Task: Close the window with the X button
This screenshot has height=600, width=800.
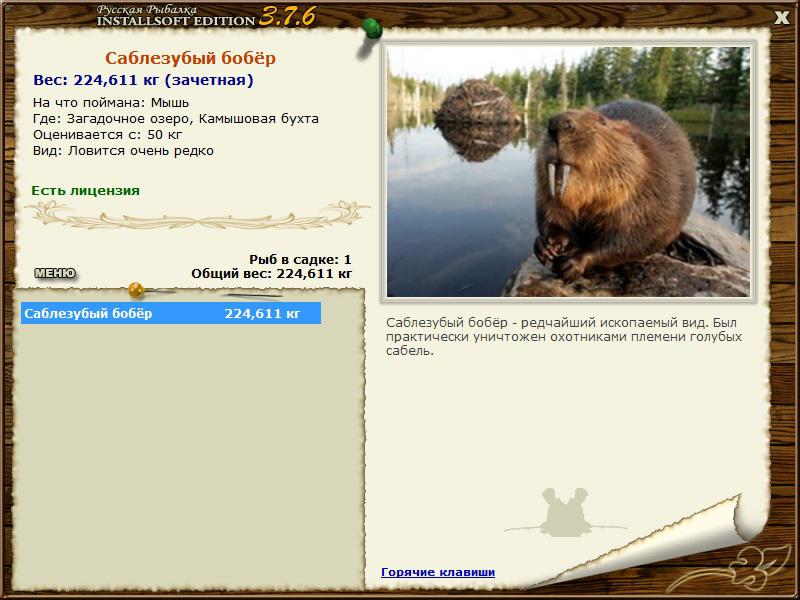Action: tap(781, 18)
